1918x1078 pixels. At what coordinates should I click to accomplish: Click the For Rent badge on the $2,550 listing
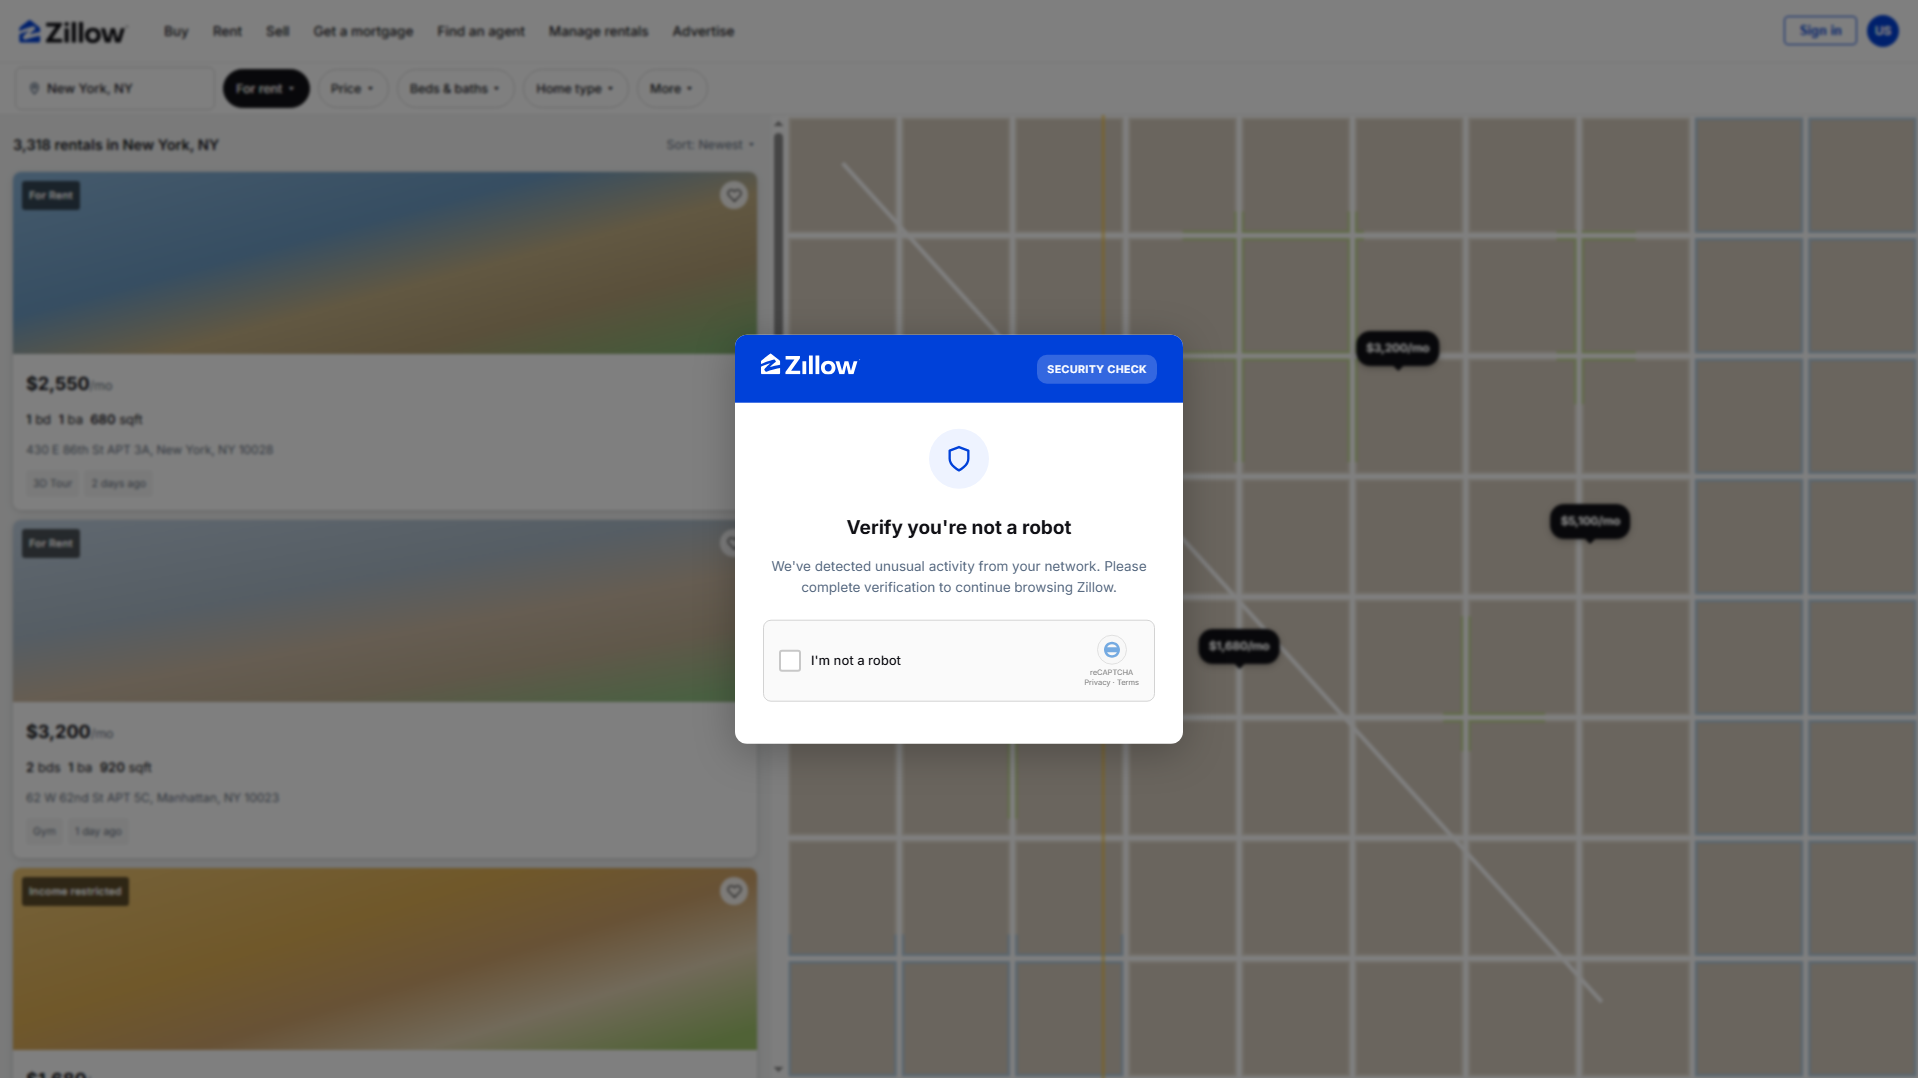(x=51, y=196)
